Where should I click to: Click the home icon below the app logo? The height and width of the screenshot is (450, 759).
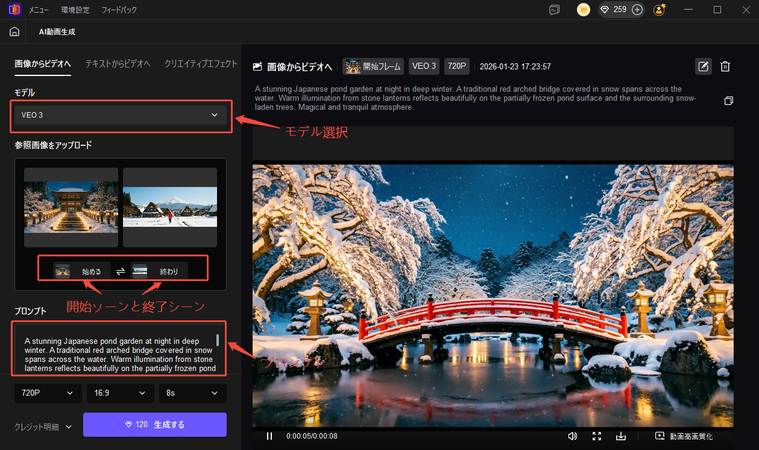tap(14, 31)
